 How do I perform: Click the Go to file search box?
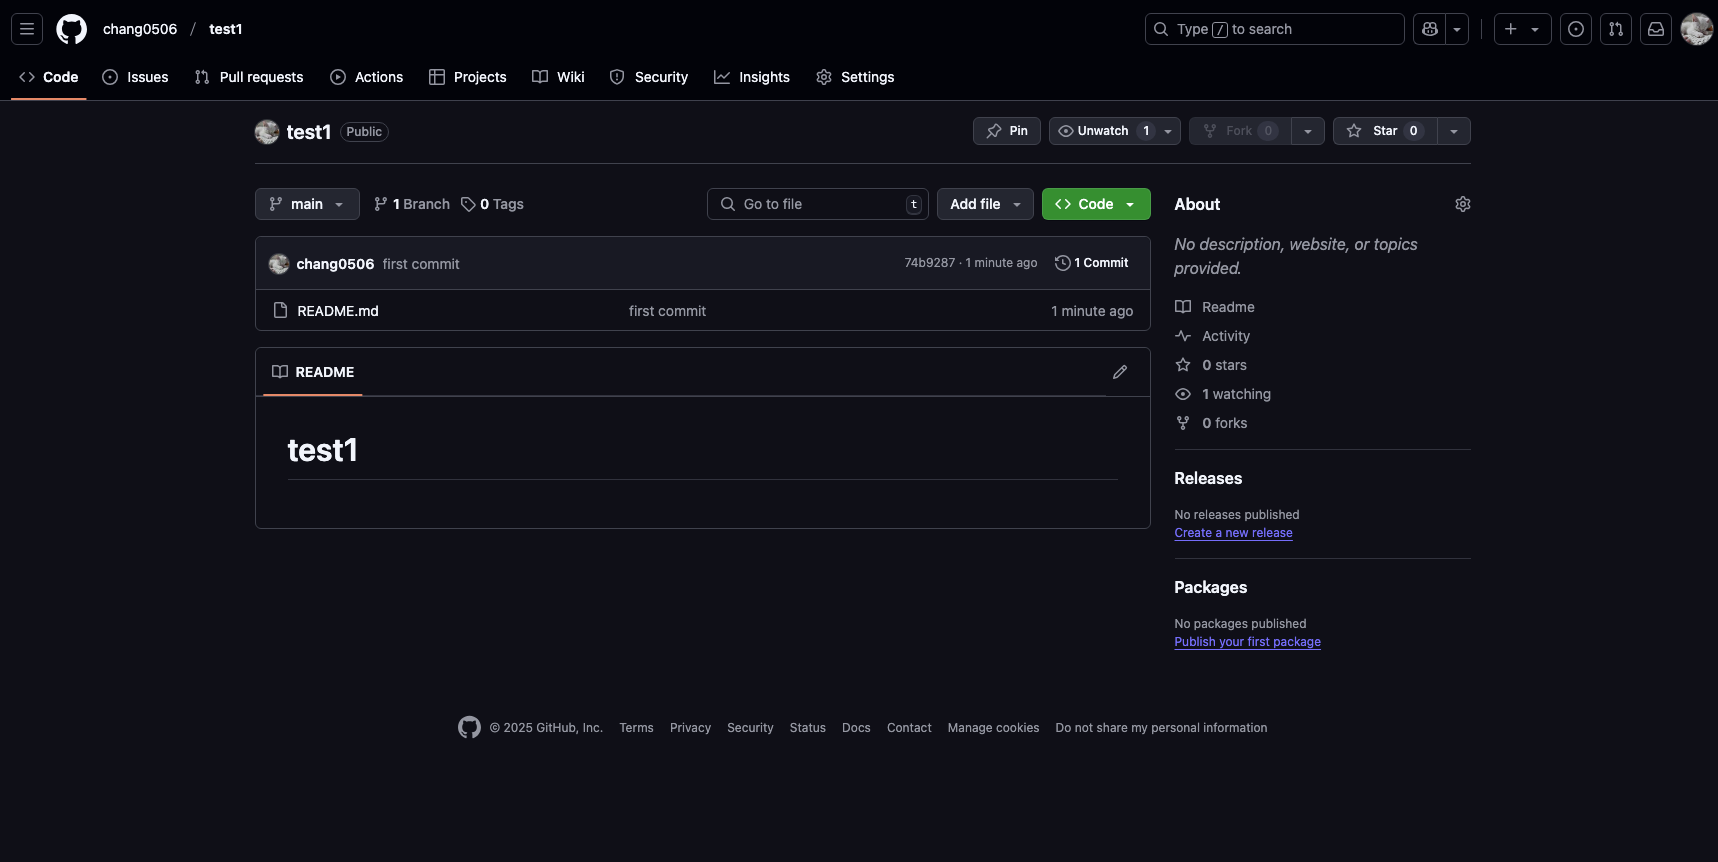818,204
